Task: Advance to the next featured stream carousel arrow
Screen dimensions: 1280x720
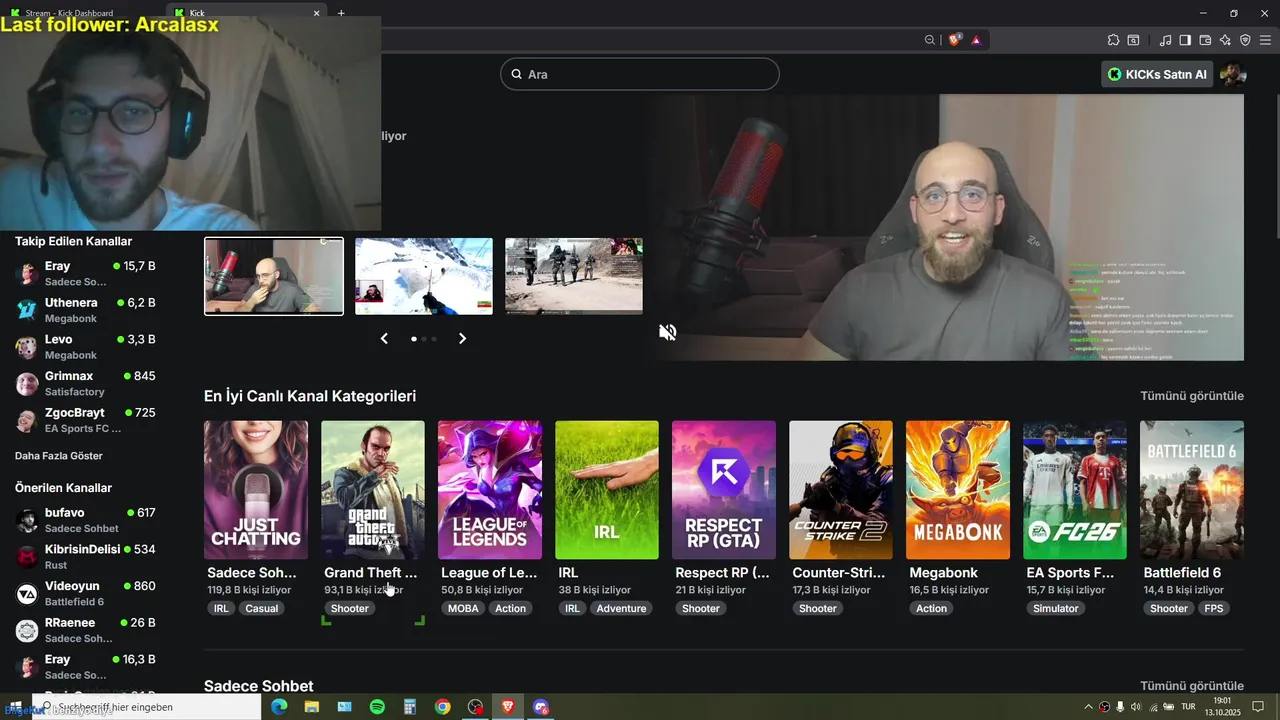Action: coord(462,339)
